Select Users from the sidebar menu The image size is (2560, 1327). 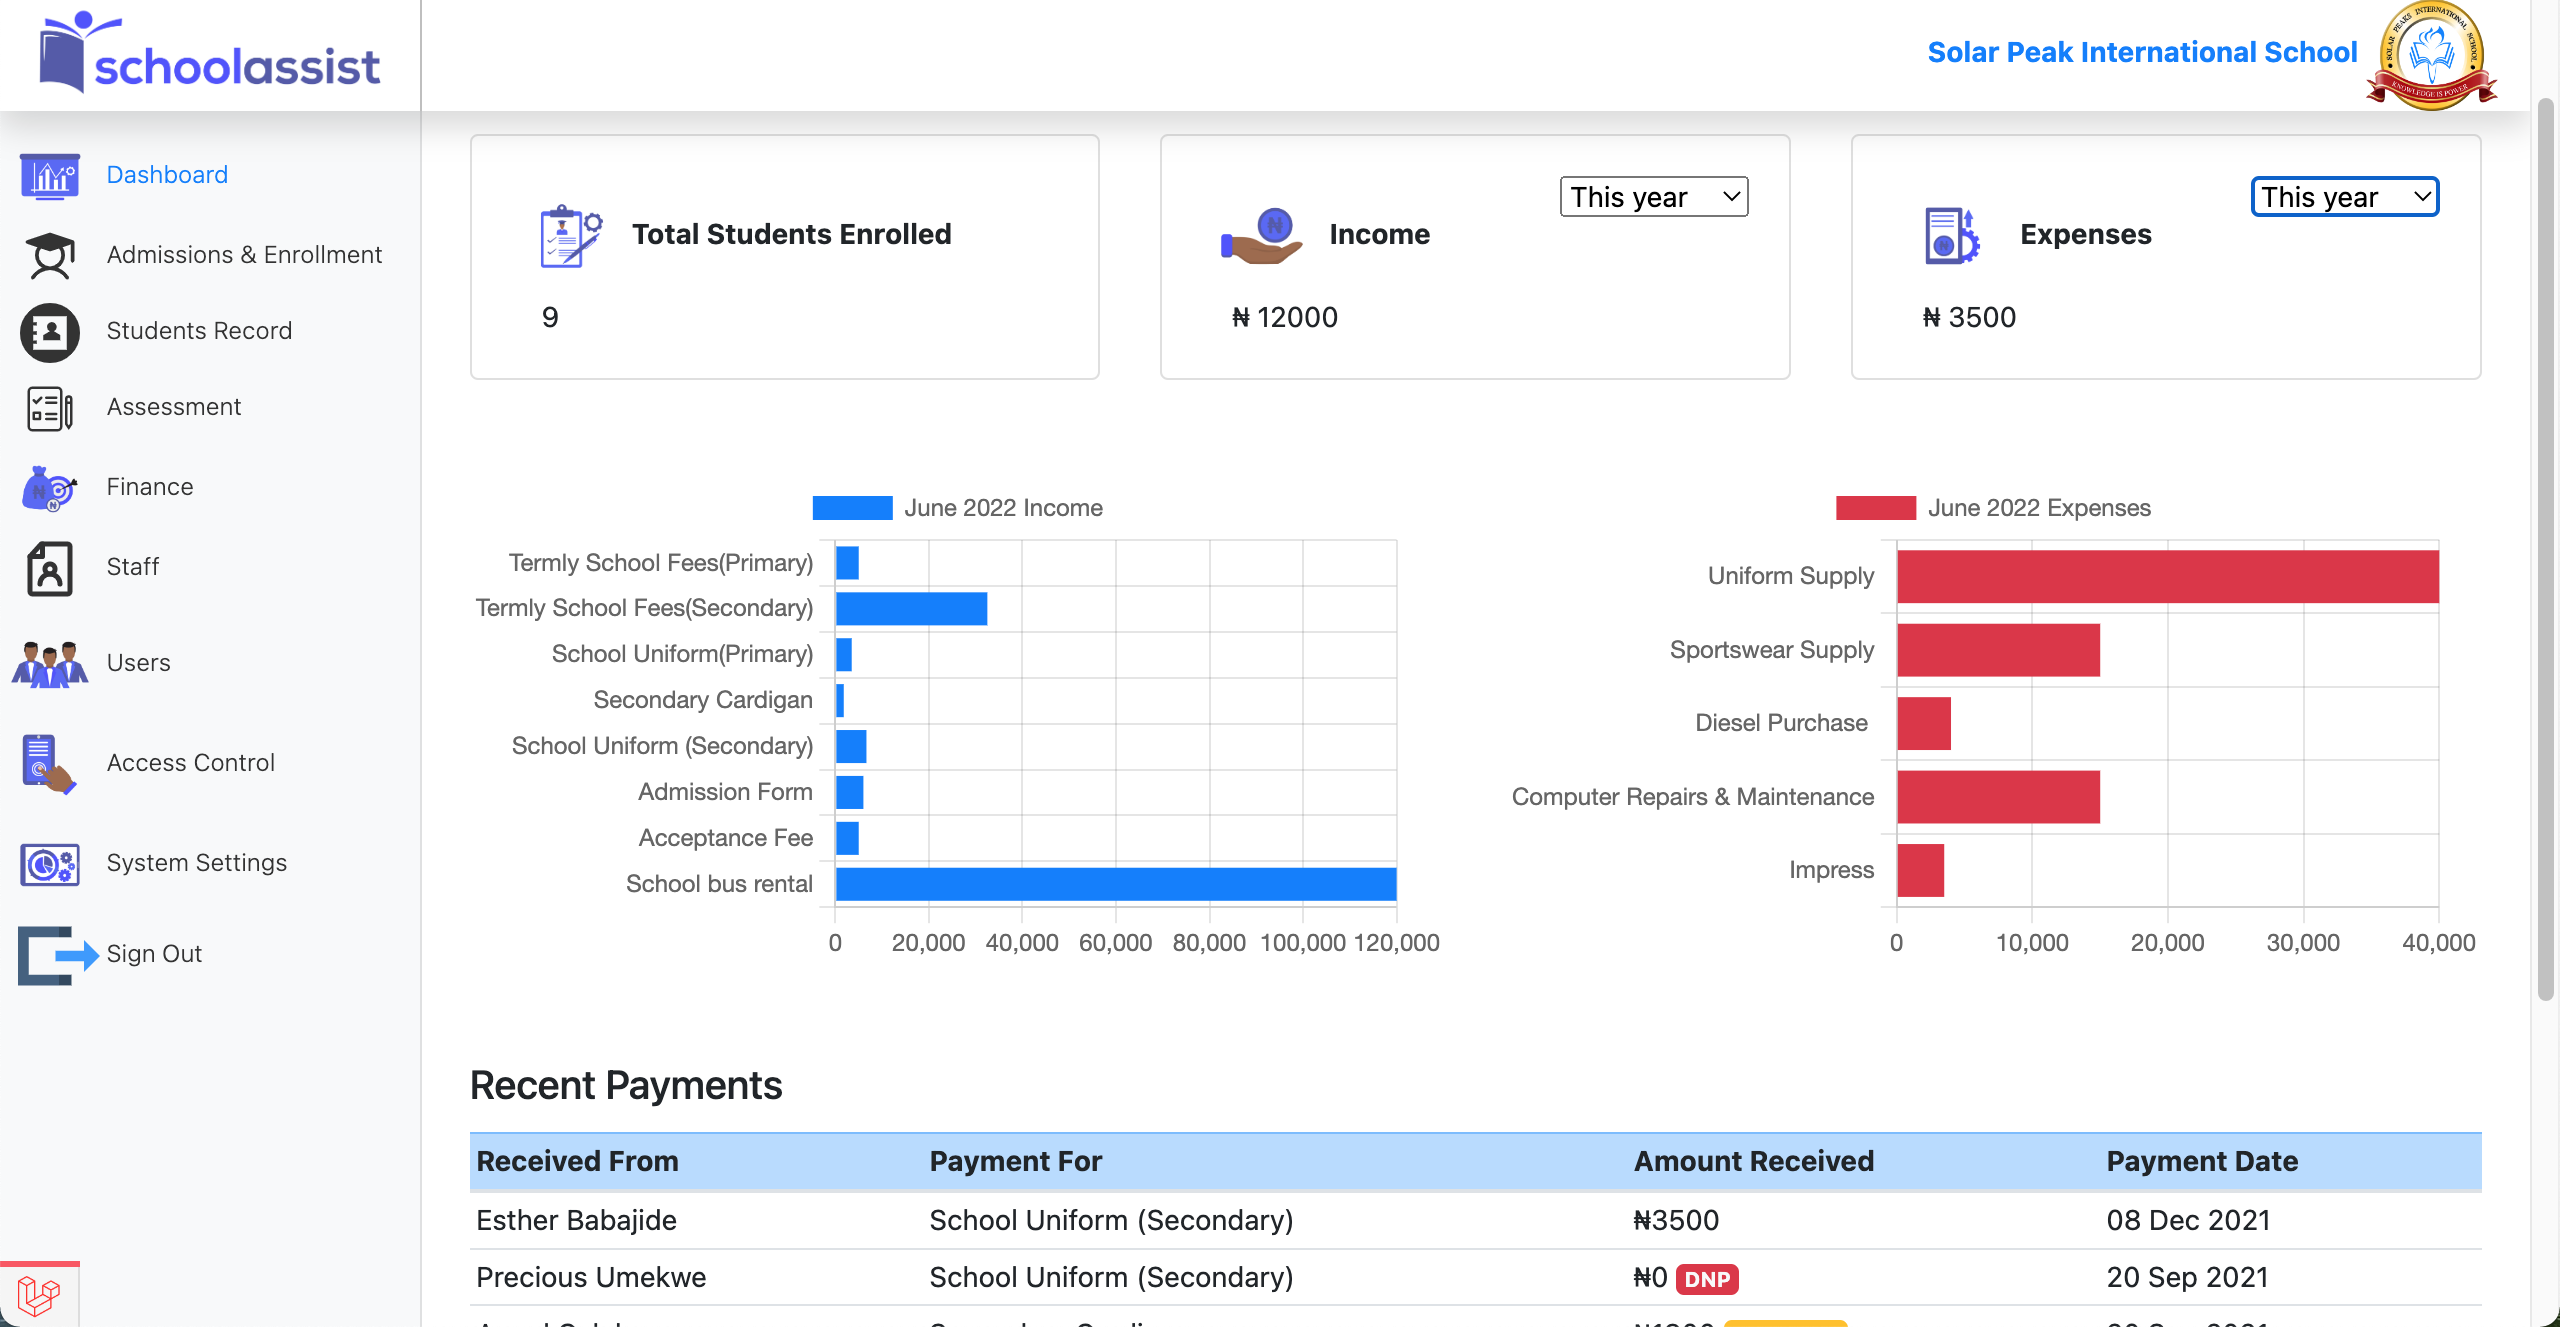point(48,662)
